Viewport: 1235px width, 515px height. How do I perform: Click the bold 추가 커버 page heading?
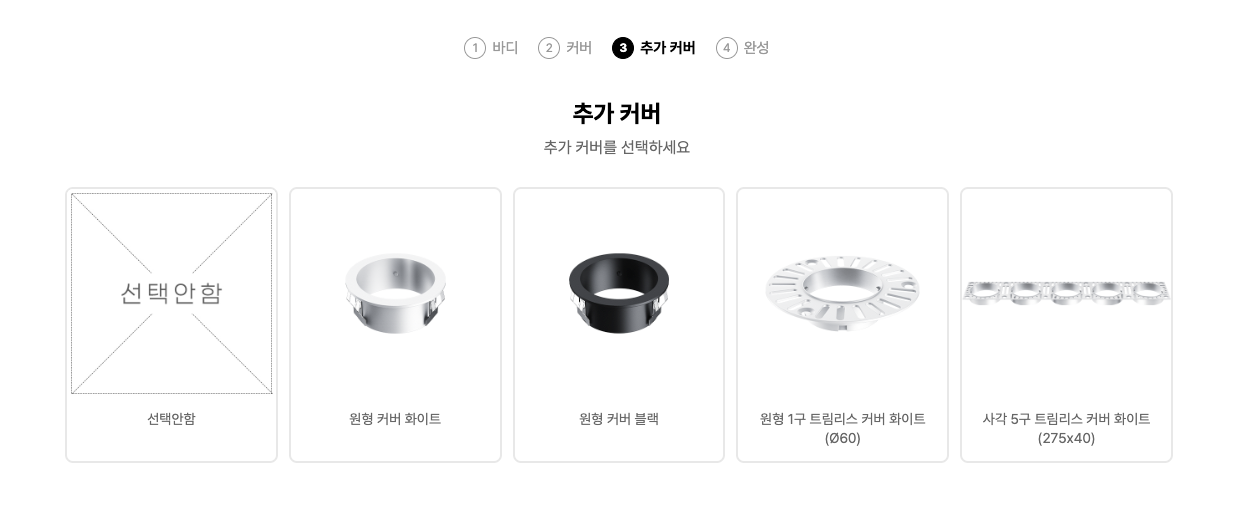point(617,113)
